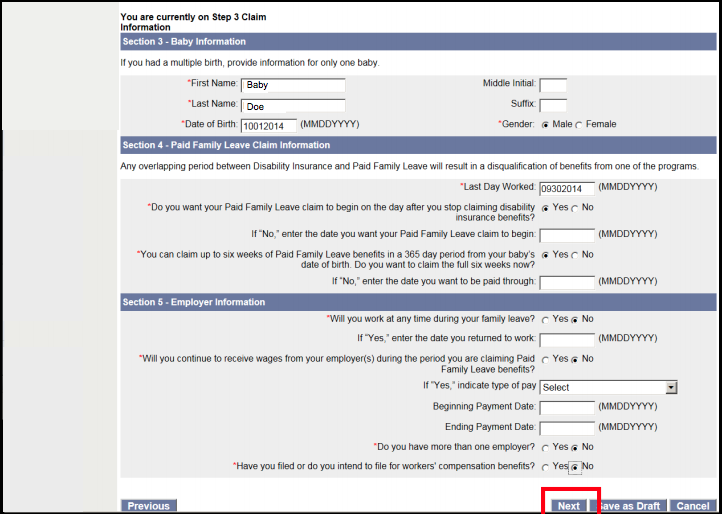Select Yes for more than one employer
This screenshot has width=722, height=514.
(x=545, y=447)
